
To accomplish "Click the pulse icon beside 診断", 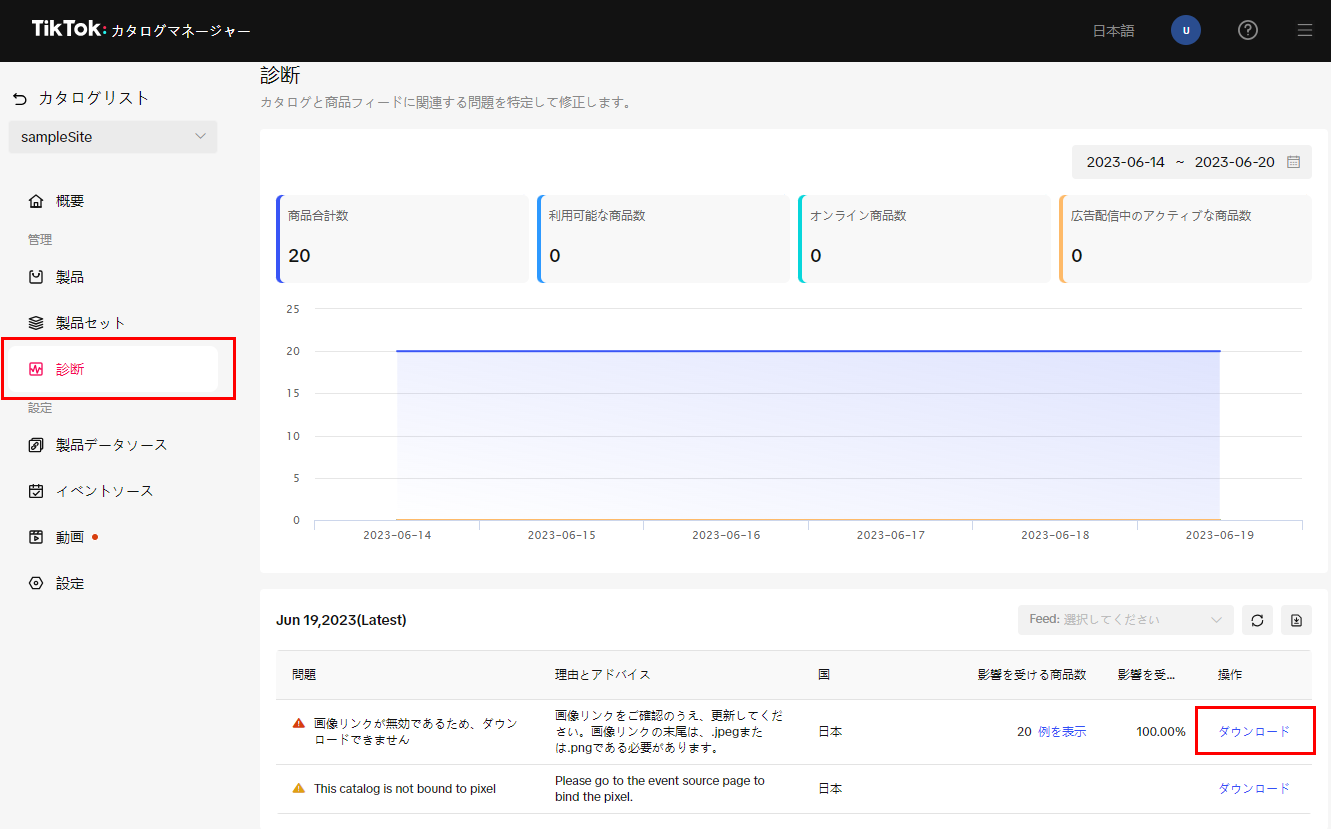I will pos(36,369).
